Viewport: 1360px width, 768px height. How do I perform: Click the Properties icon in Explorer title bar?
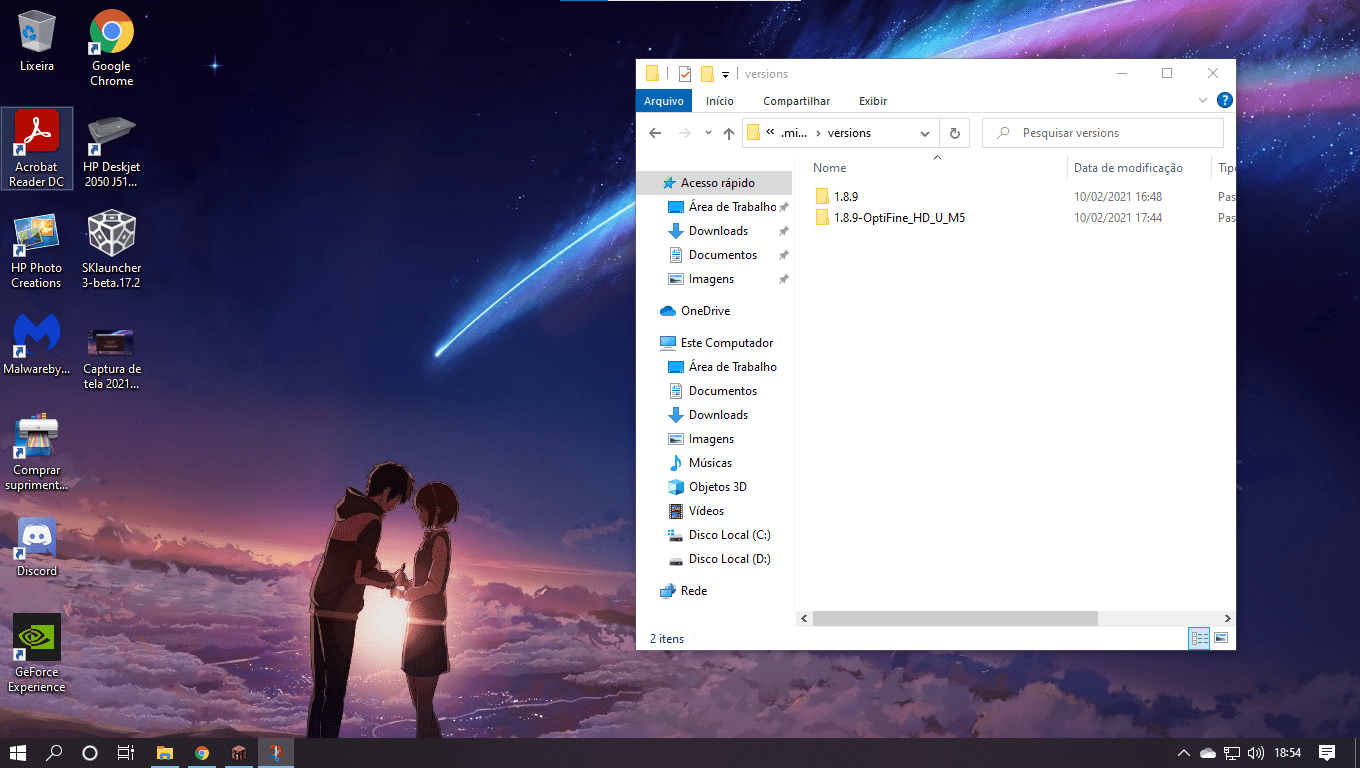(685, 74)
